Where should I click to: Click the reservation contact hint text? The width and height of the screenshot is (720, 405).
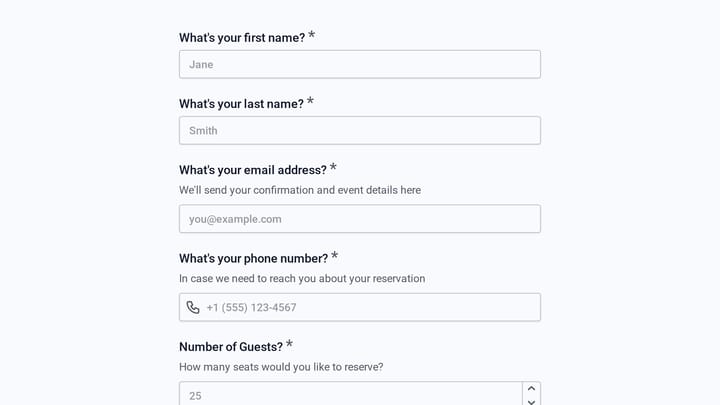(302, 279)
